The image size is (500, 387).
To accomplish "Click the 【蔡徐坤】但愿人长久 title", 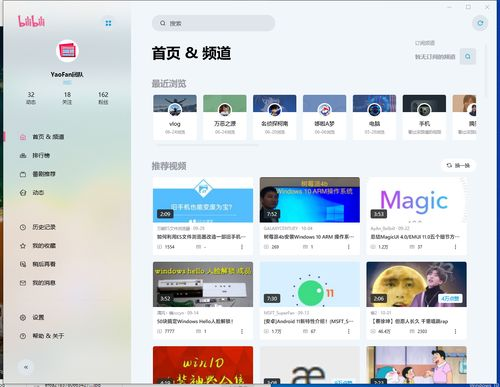I will 409,321.
